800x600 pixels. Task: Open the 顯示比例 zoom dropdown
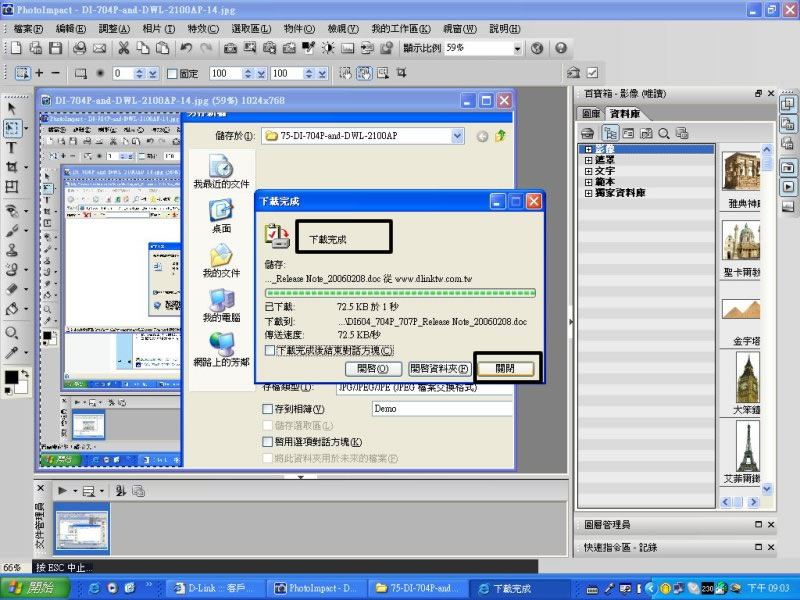517,48
